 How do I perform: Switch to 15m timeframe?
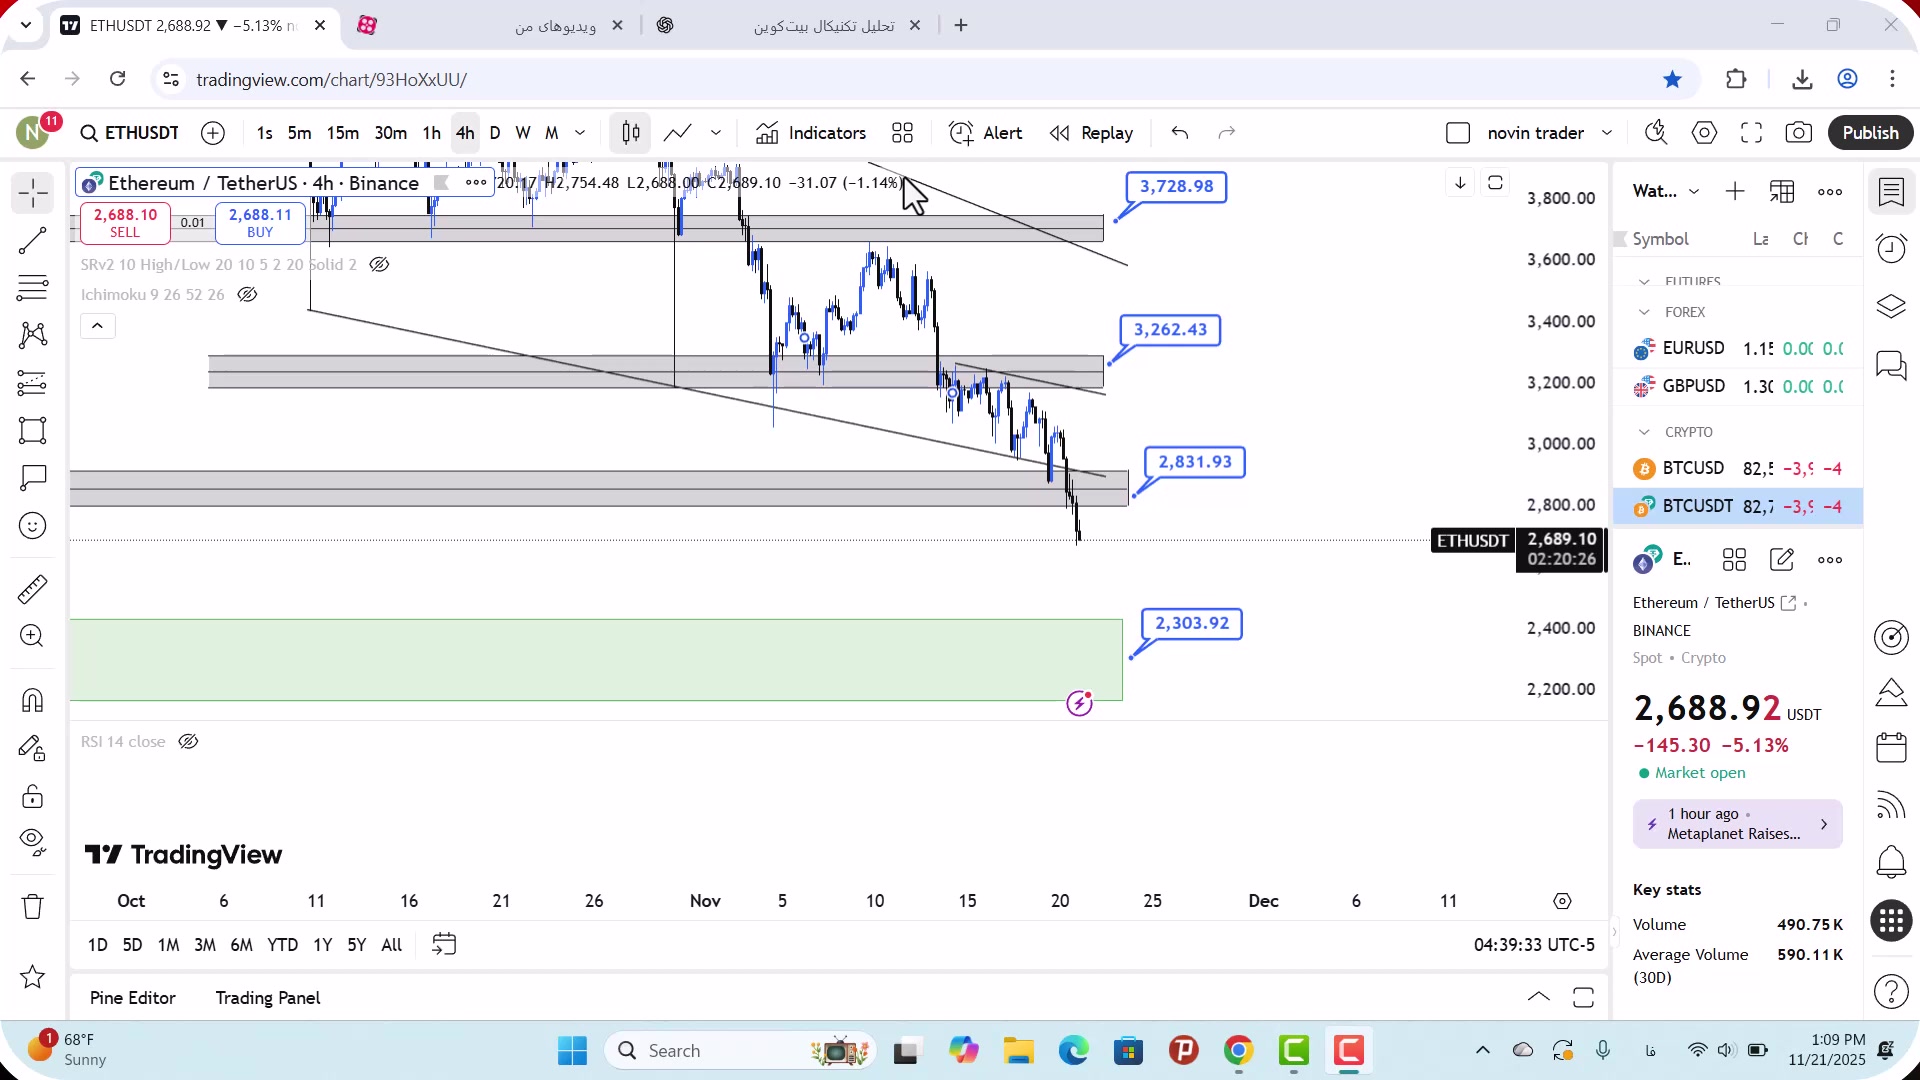(342, 133)
